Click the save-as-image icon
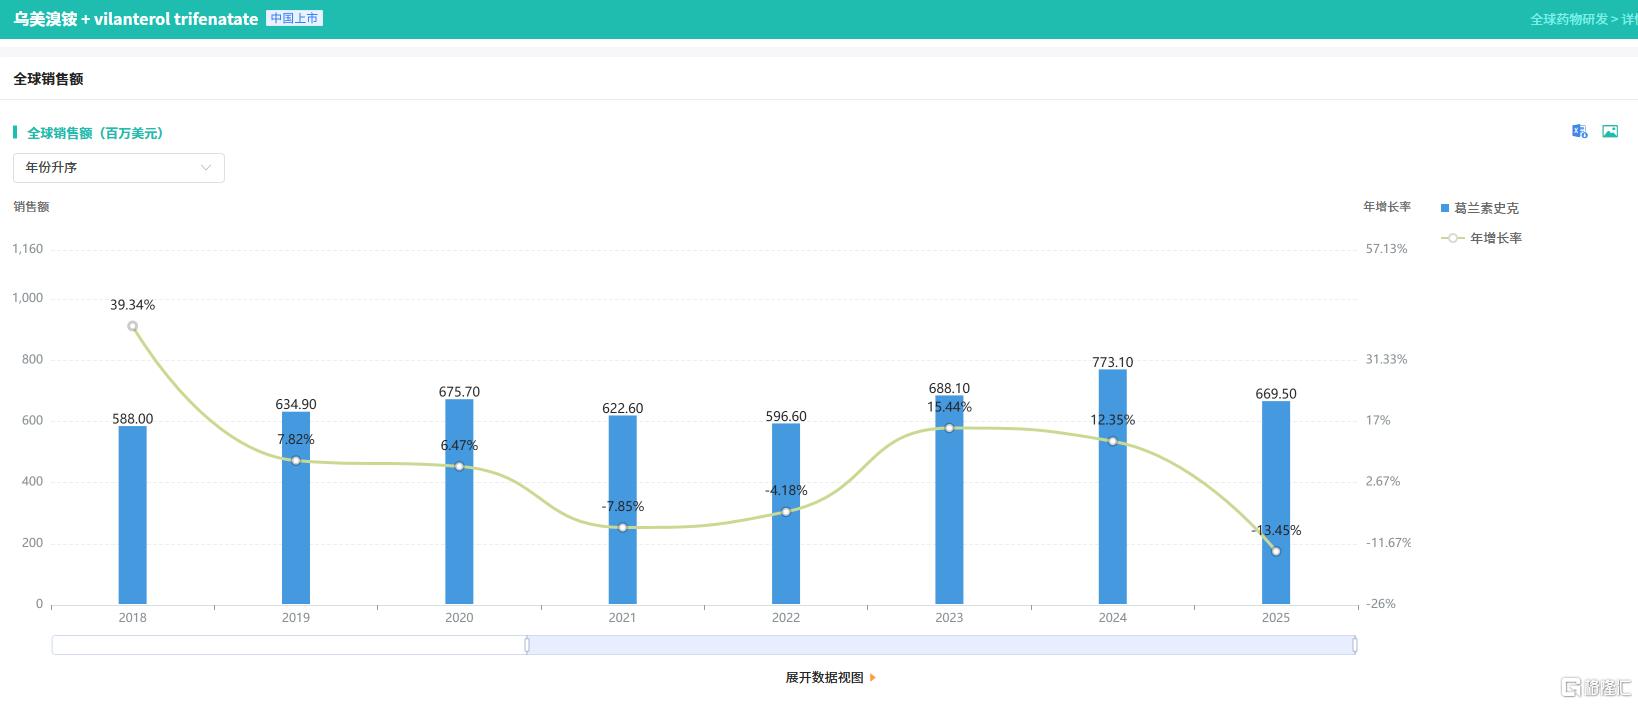Viewport: 1638px width, 705px height. pos(1610,131)
